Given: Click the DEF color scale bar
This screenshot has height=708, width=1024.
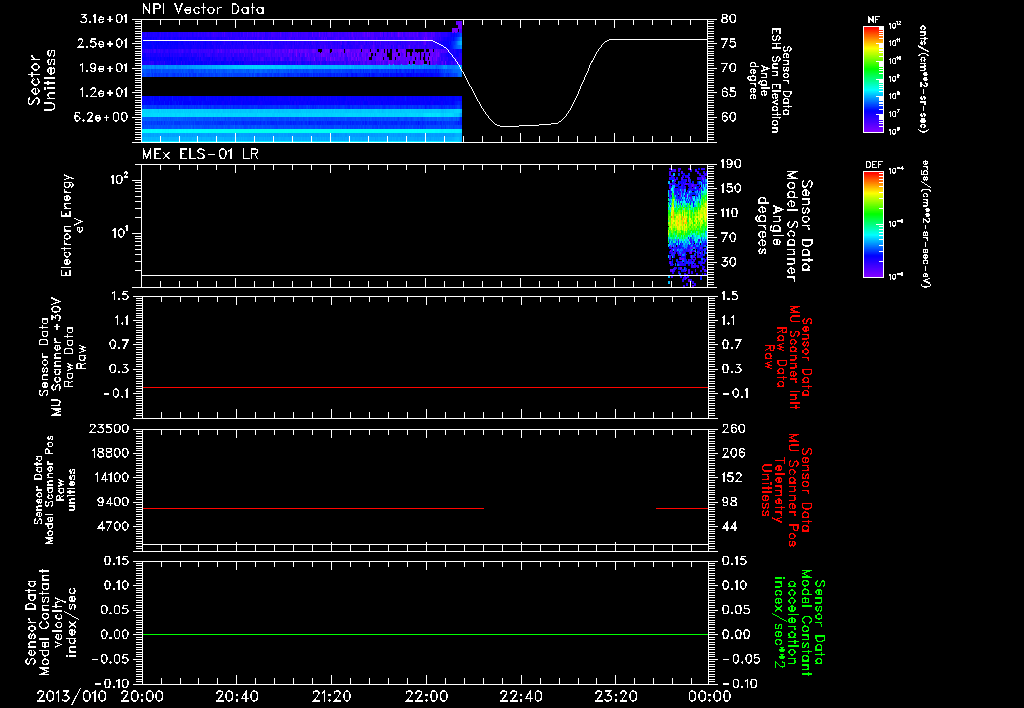Looking at the screenshot, I should point(873,224).
